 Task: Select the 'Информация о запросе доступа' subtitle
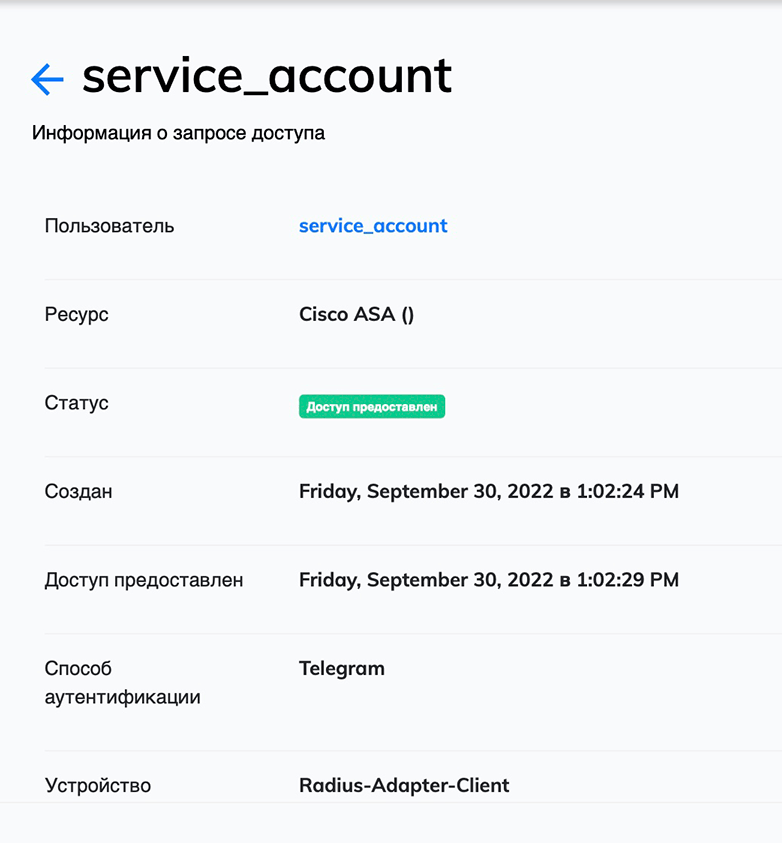pos(178,132)
